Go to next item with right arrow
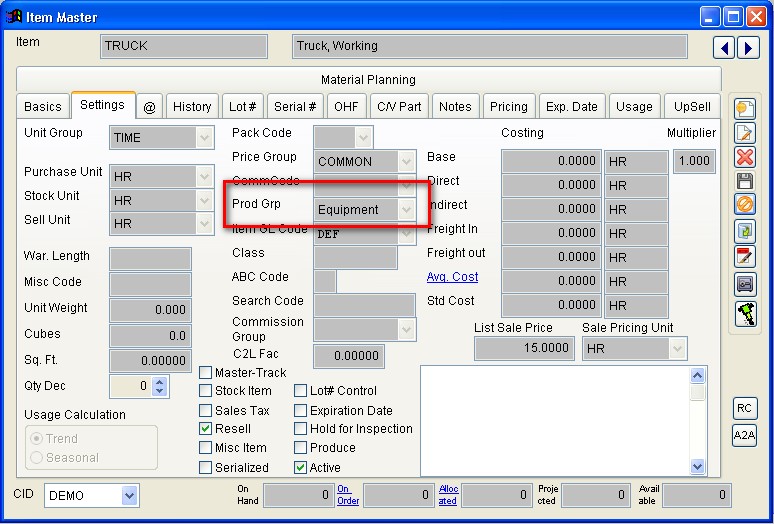The height and width of the screenshot is (524, 774). click(746, 47)
